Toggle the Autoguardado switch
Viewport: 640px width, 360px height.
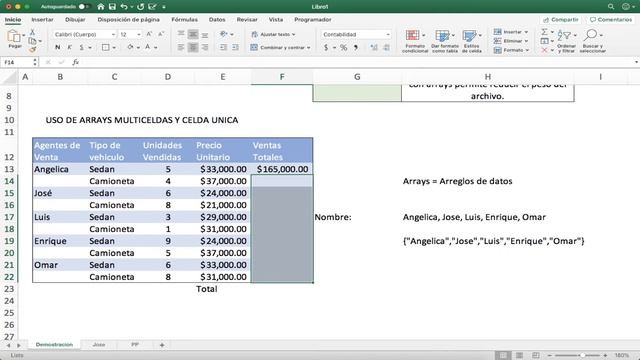84,7
